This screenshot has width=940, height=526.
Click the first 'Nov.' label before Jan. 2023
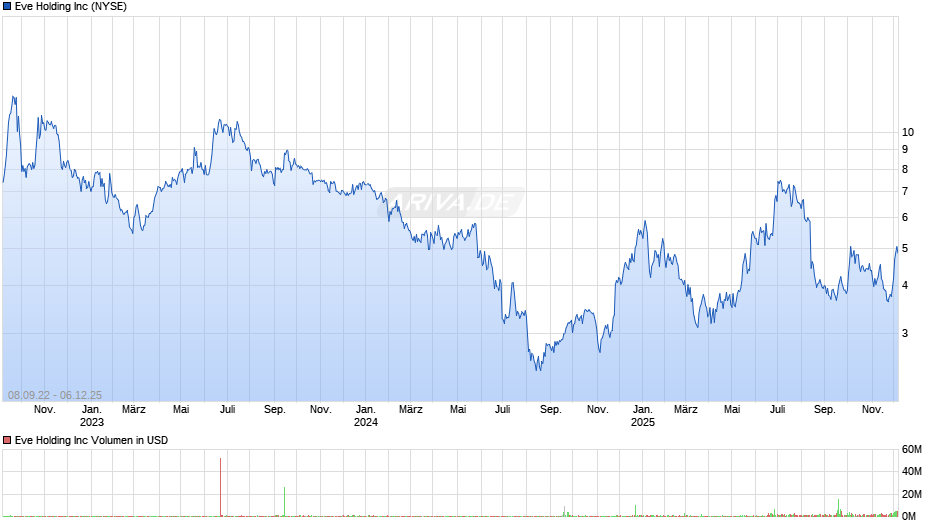[44, 410]
